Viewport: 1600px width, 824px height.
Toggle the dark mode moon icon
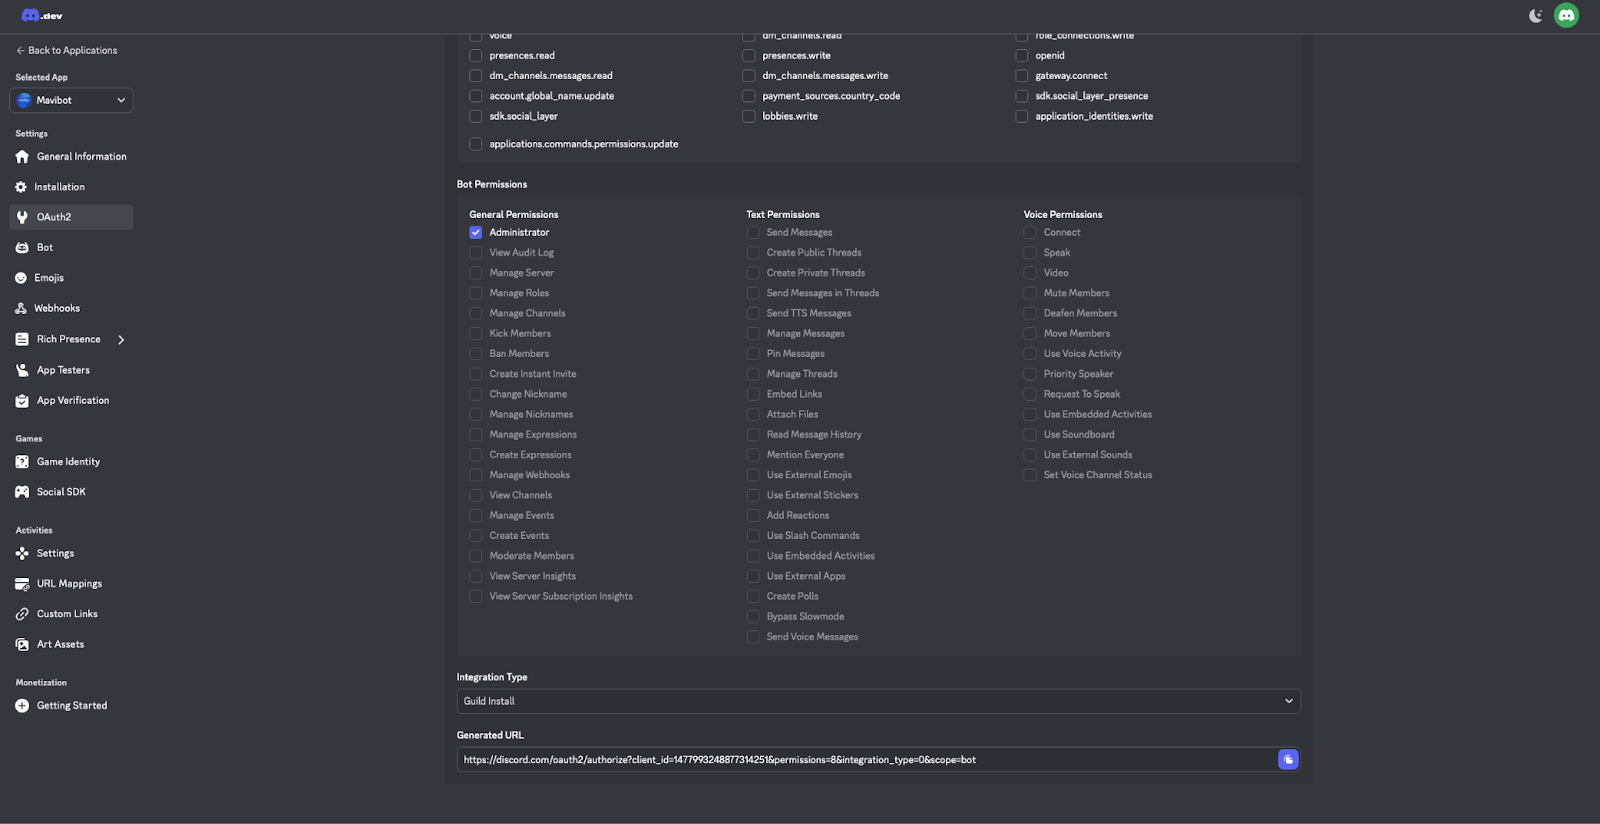[1535, 16]
